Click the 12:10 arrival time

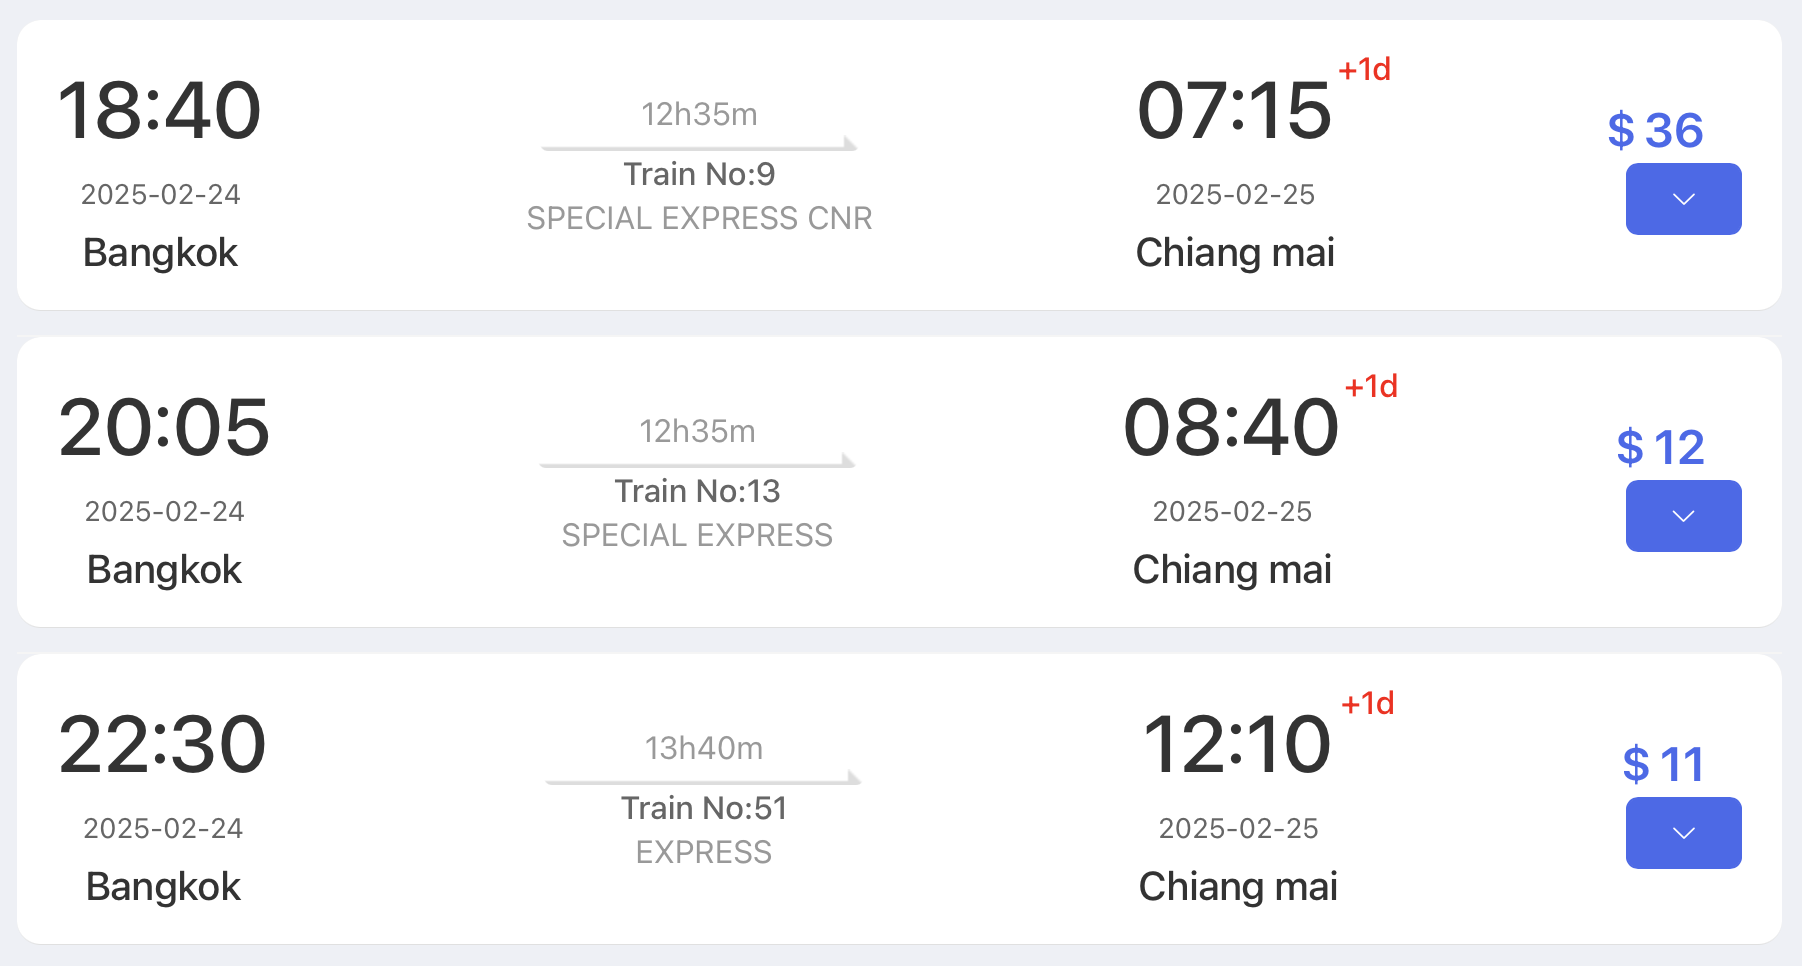click(1237, 745)
